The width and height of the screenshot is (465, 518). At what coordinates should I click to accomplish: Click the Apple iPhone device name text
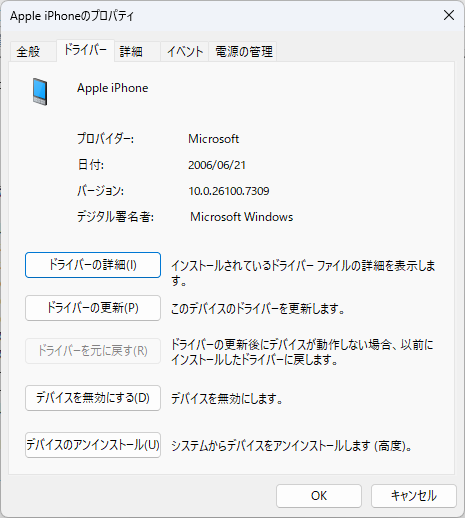[x=113, y=88]
